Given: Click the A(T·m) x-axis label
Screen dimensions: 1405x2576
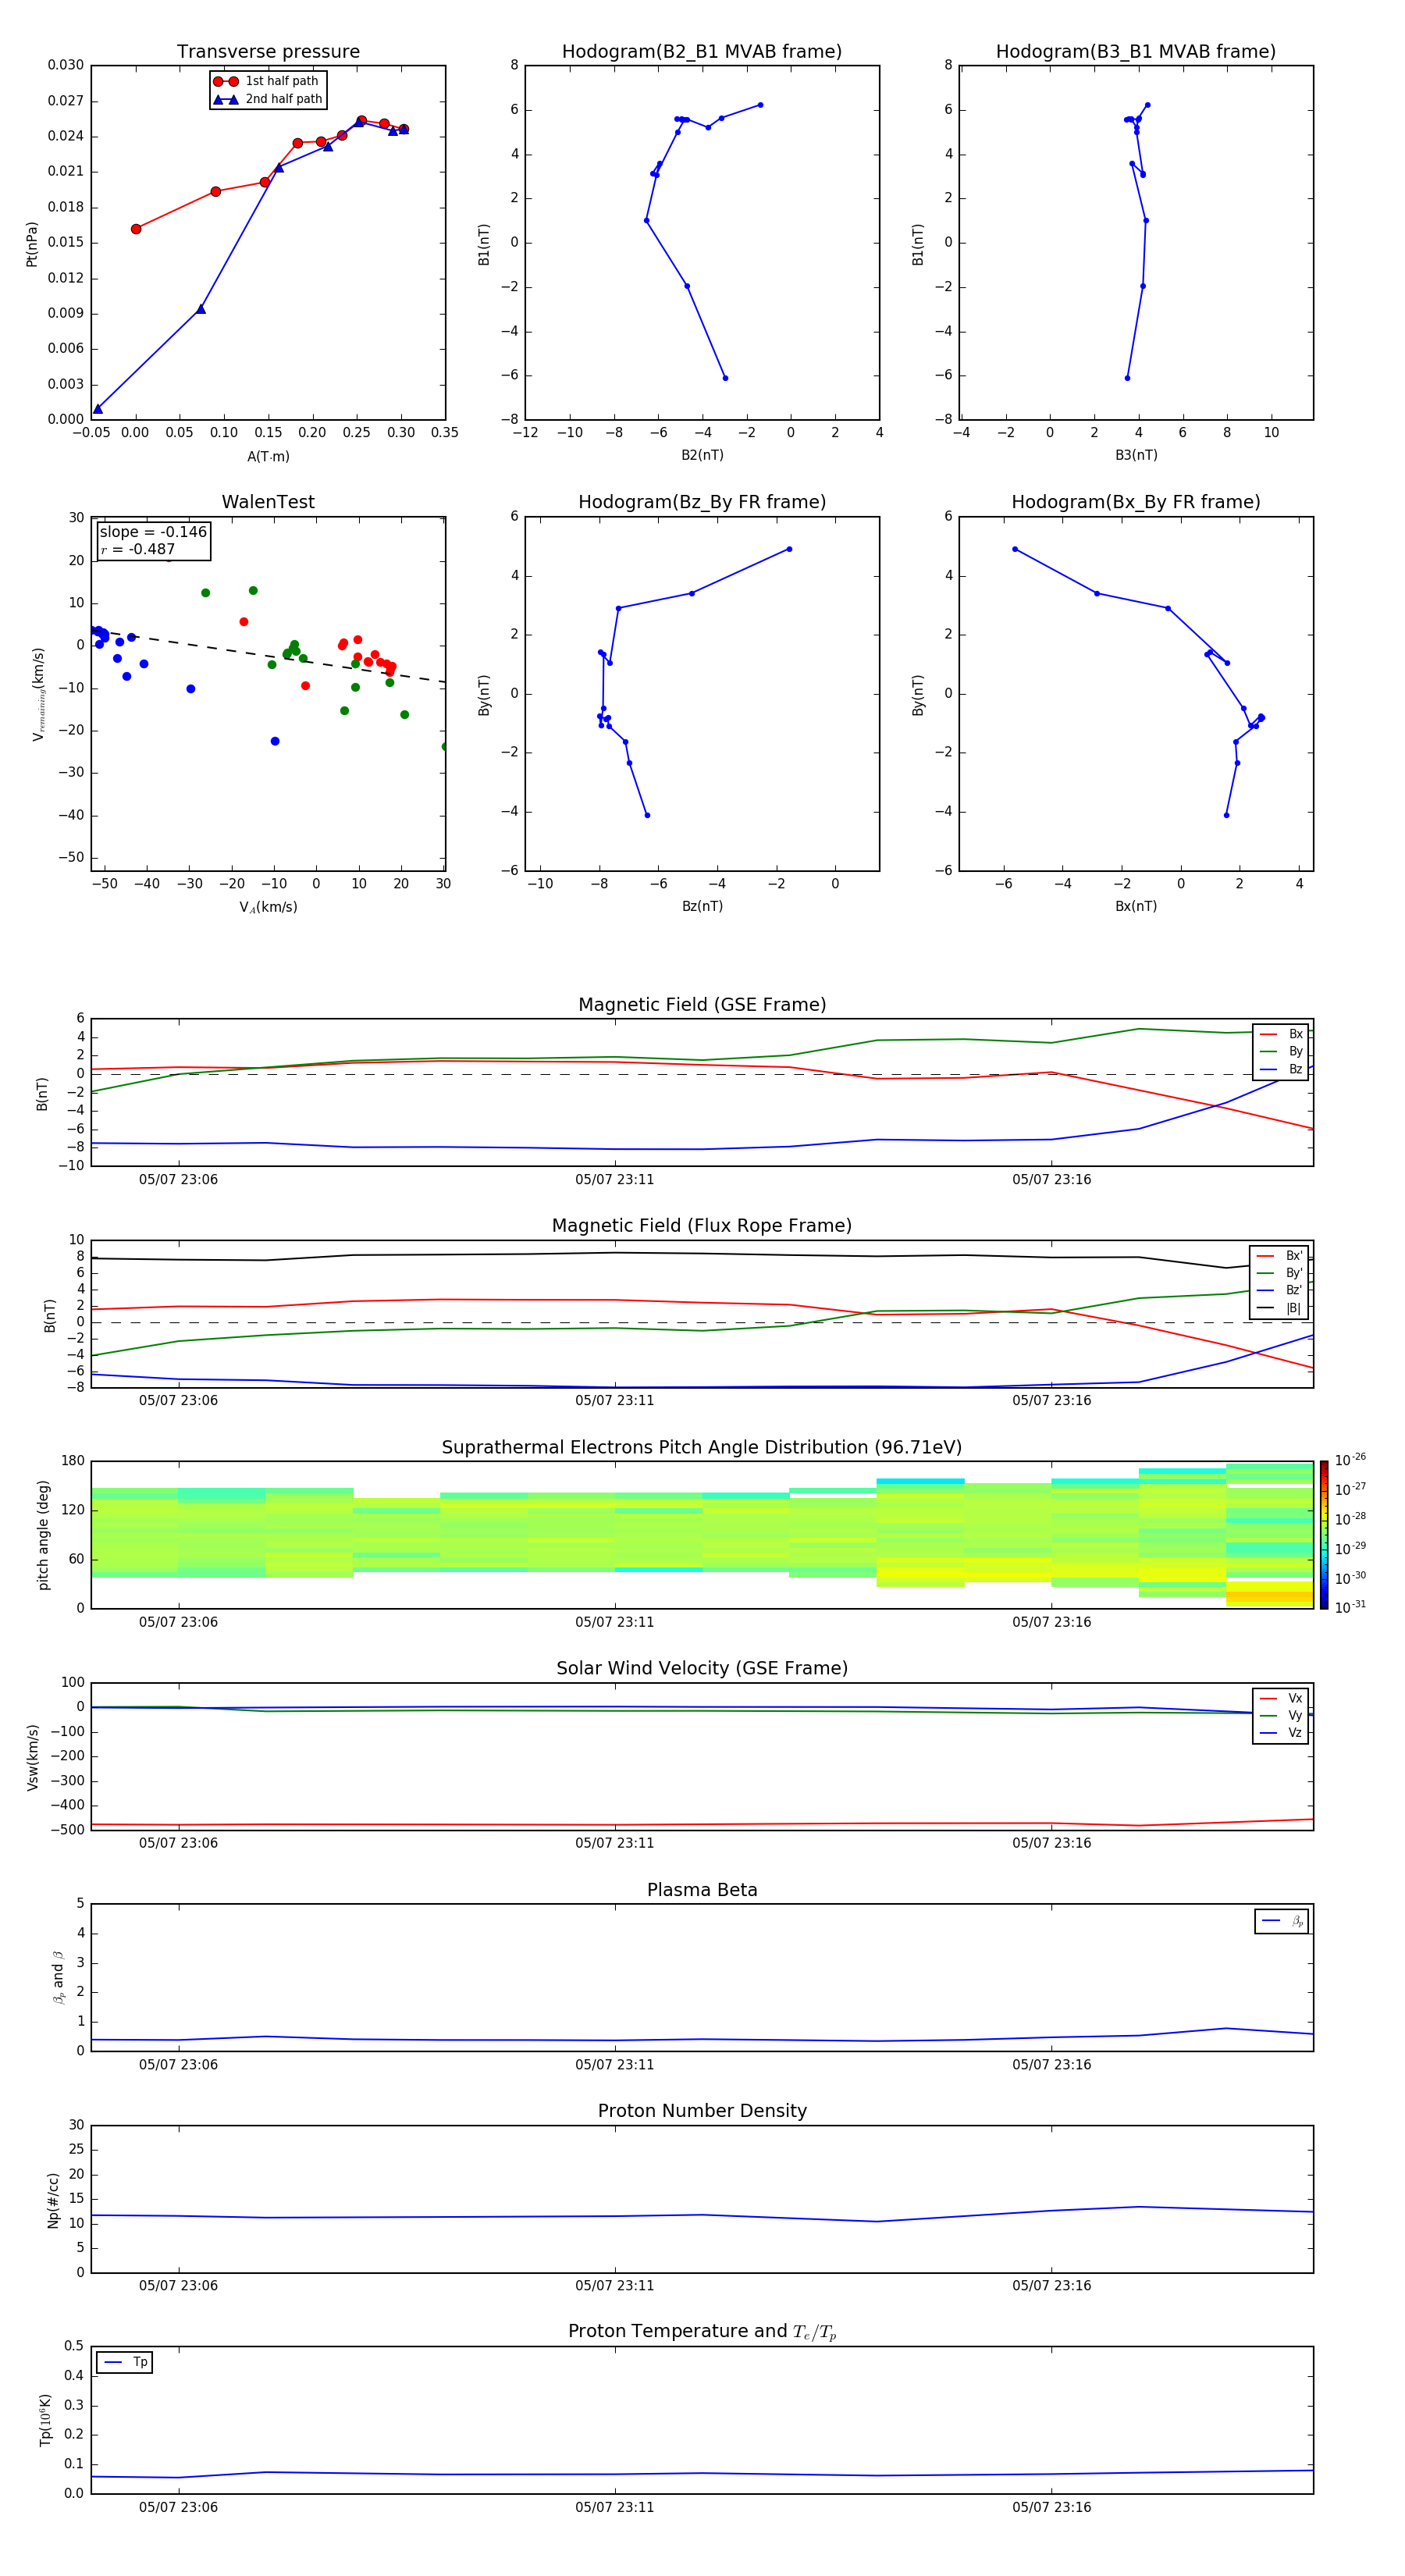Looking at the screenshot, I should pos(268,457).
